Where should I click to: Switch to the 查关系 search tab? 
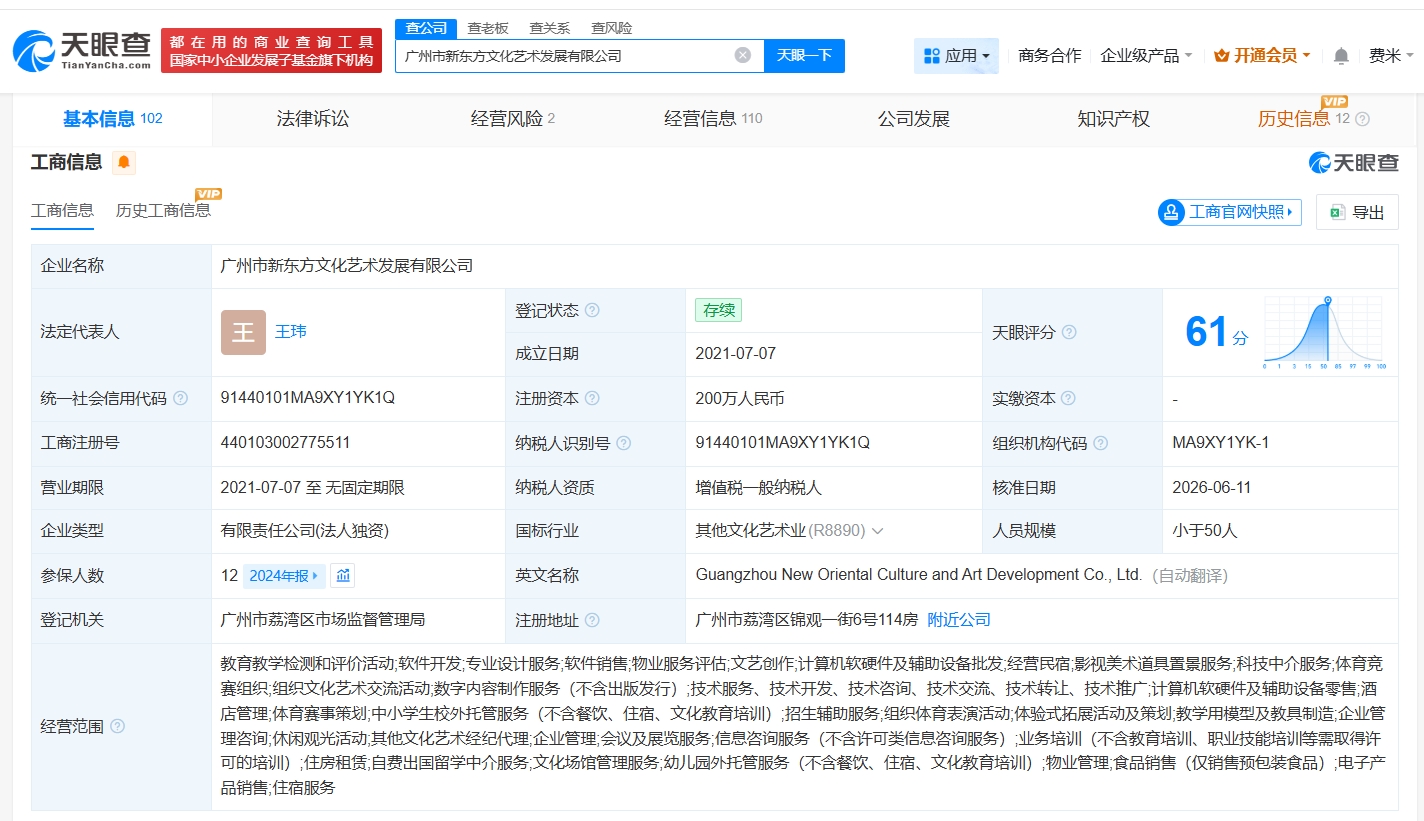(549, 28)
